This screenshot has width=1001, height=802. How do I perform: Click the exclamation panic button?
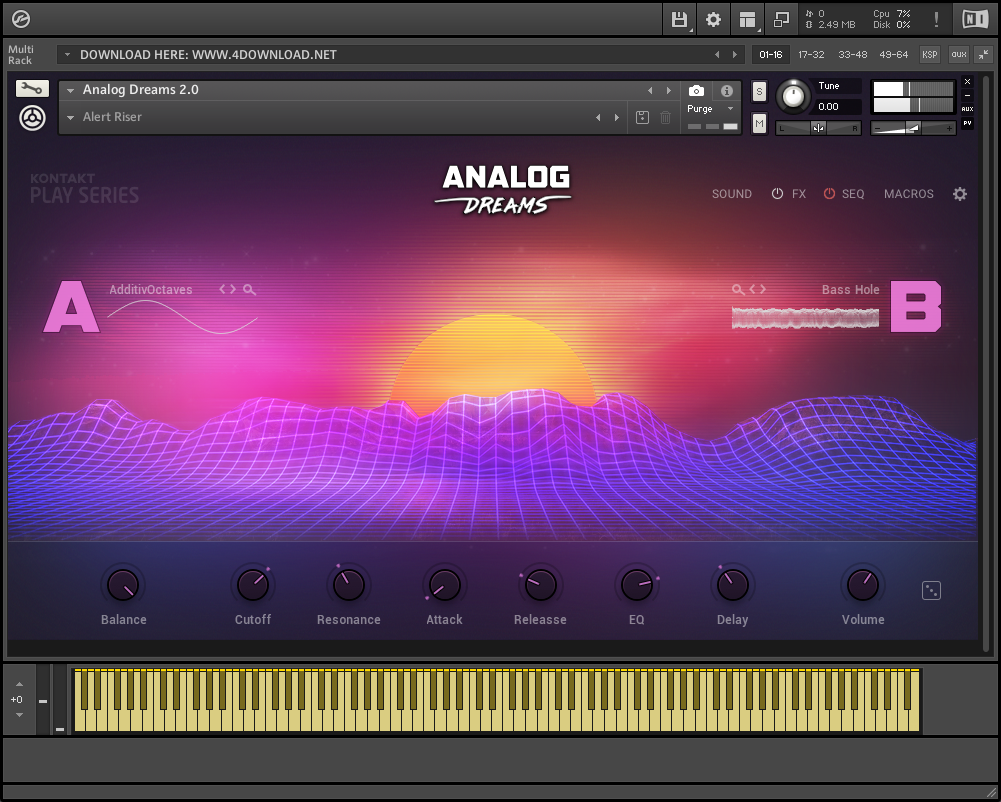pos(937,19)
